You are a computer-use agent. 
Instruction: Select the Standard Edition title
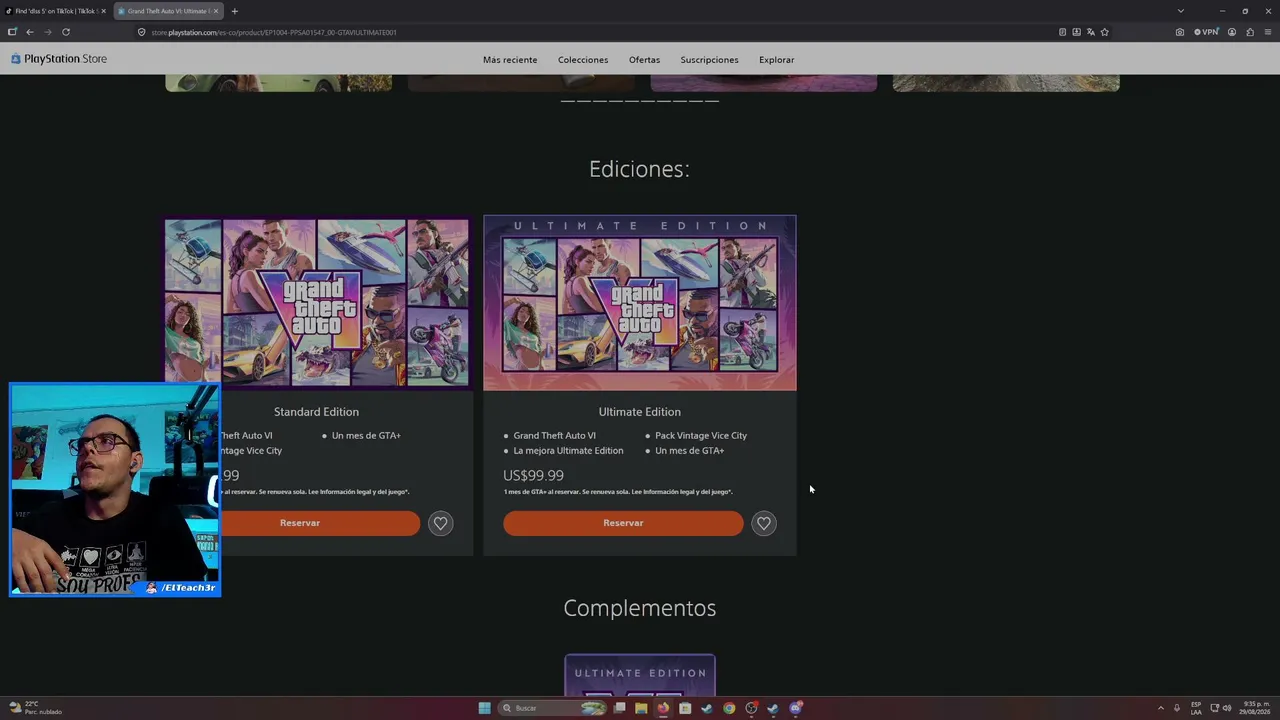[316, 412]
